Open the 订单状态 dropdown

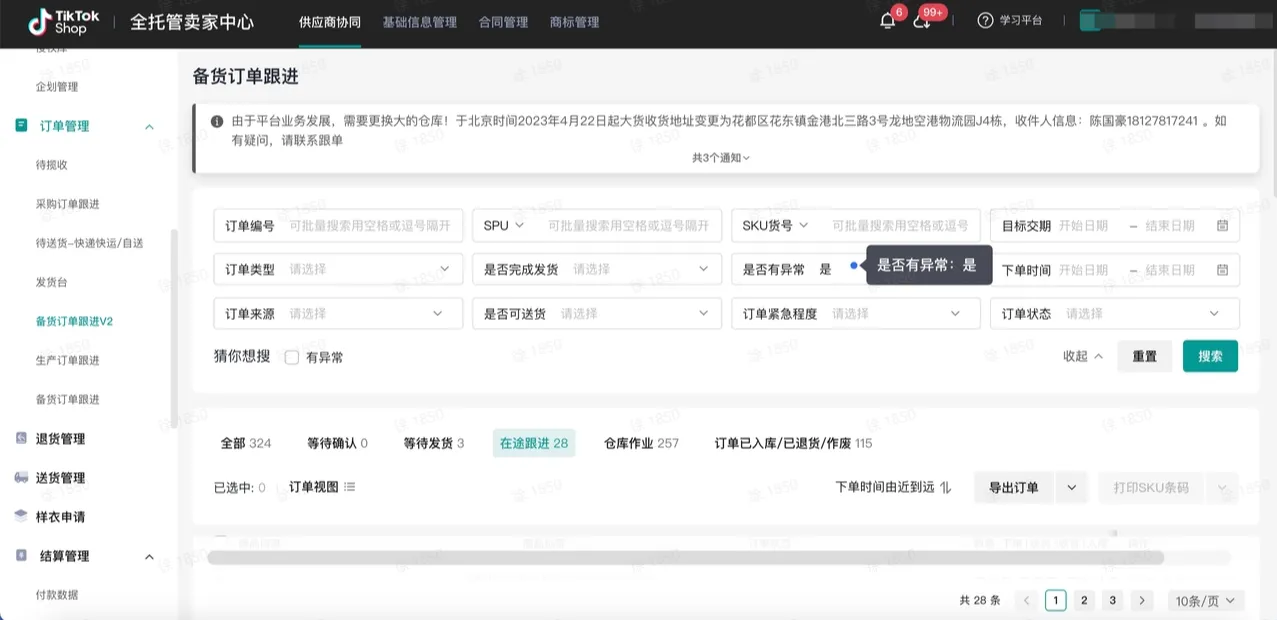[1115, 313]
